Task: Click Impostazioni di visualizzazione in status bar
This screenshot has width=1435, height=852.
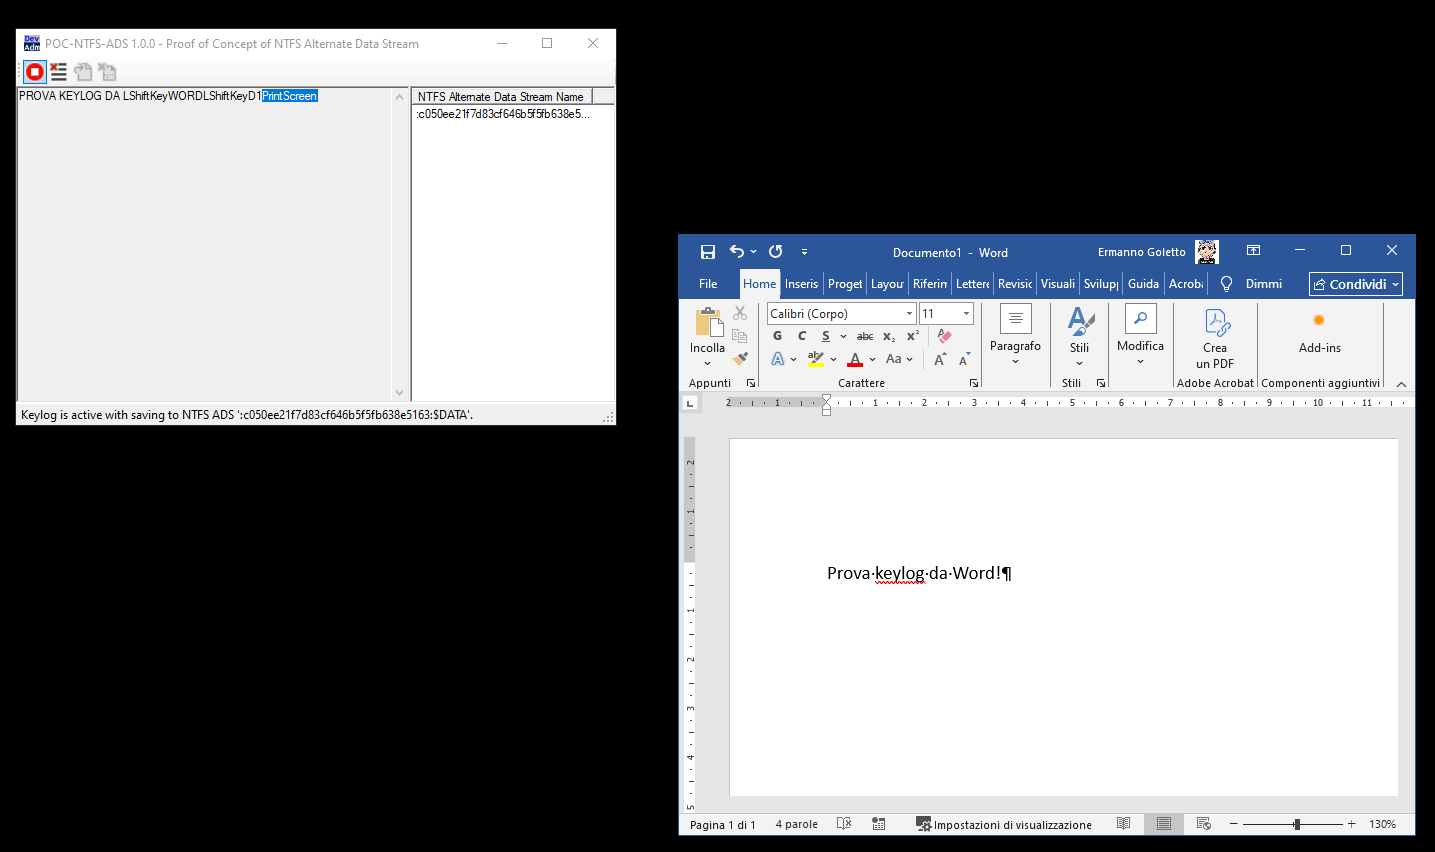Action: click(x=1004, y=824)
